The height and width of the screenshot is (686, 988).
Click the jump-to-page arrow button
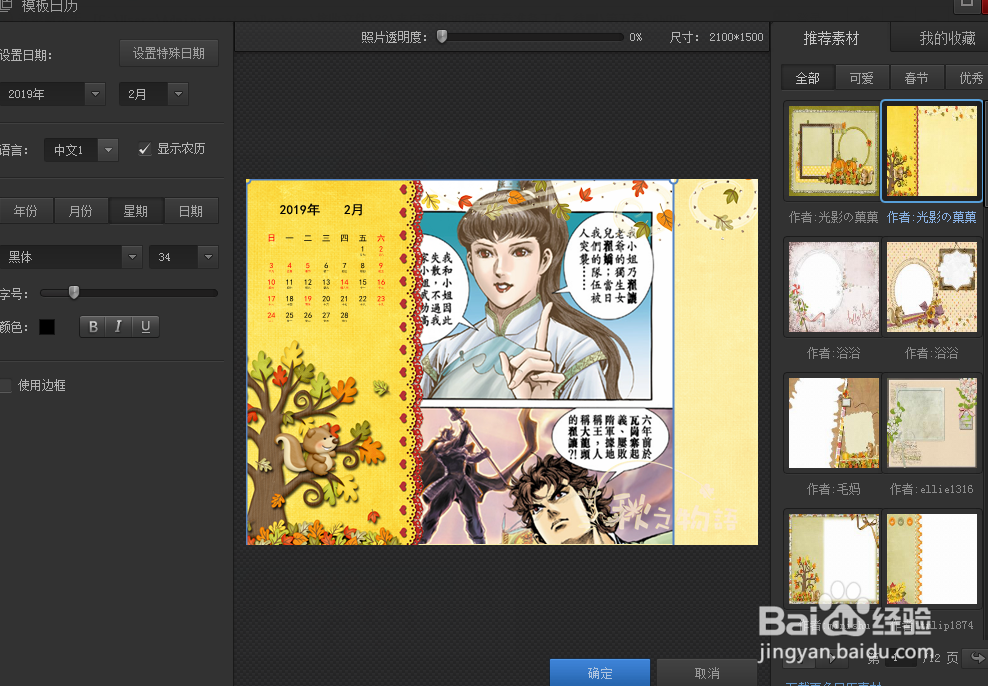tap(976, 658)
